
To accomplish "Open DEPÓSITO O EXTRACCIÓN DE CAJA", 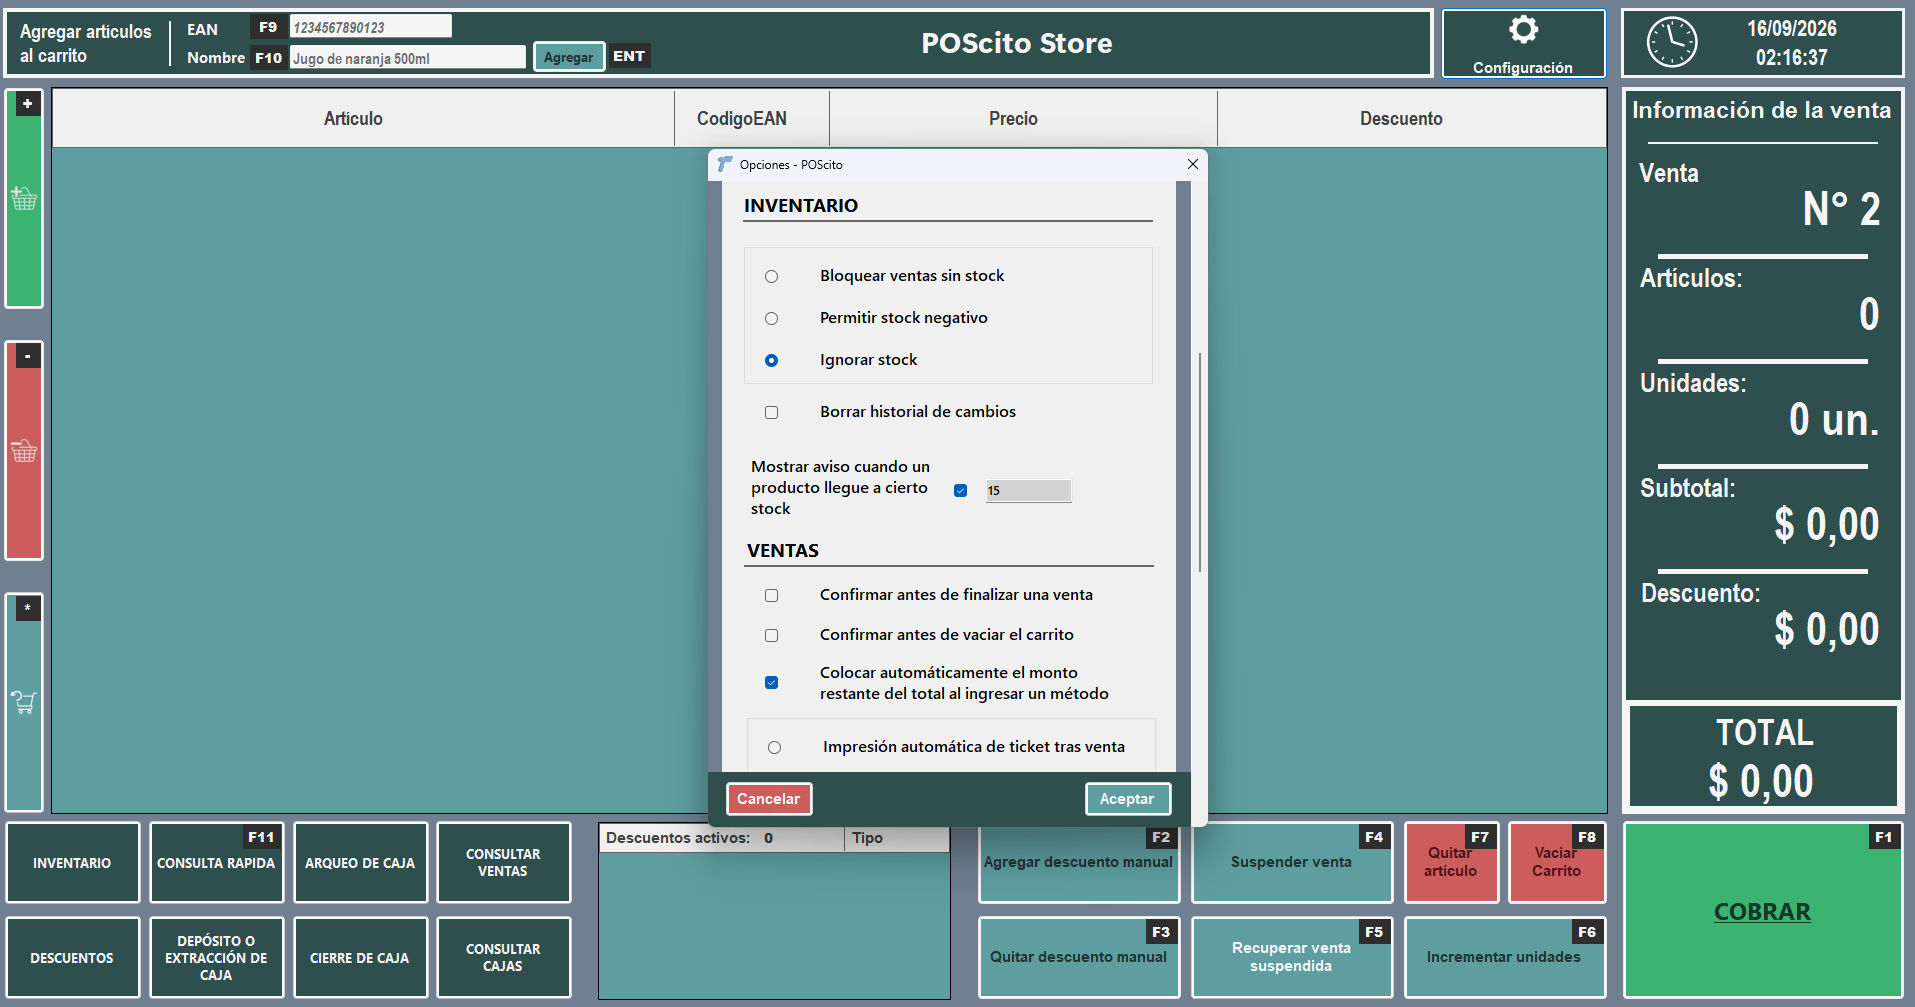I will point(216,958).
